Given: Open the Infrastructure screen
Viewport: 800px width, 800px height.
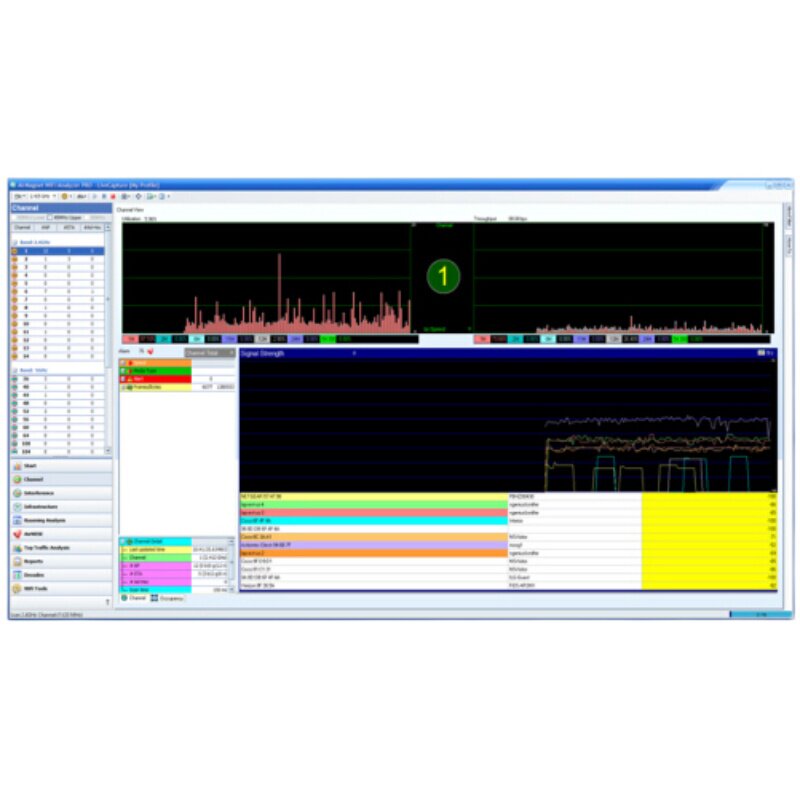Looking at the screenshot, I should coord(61,507).
